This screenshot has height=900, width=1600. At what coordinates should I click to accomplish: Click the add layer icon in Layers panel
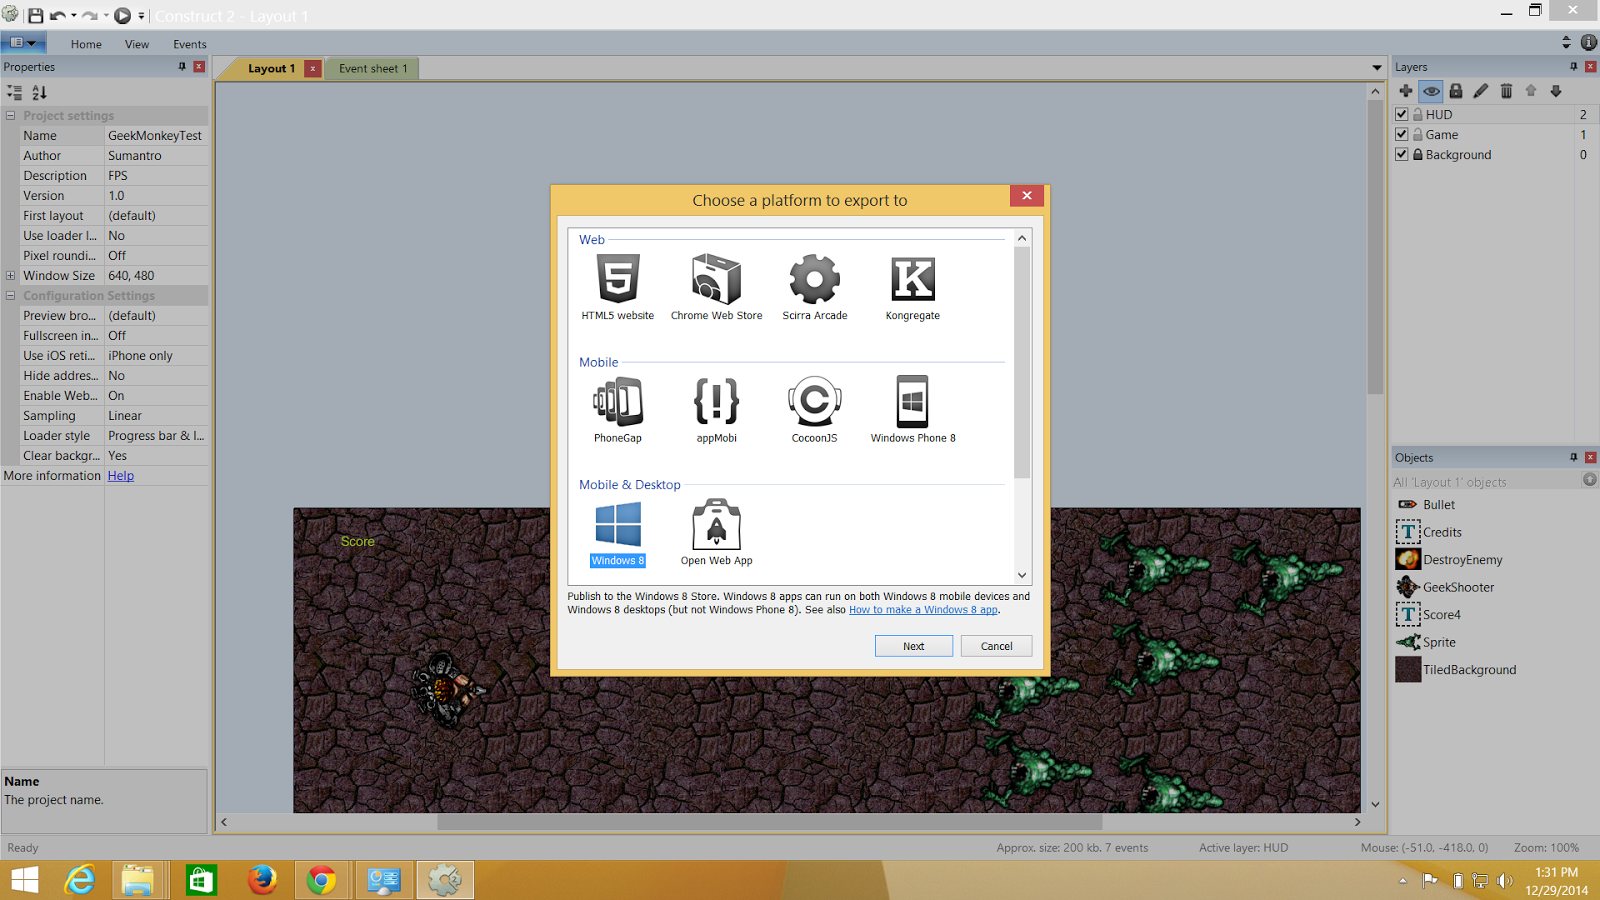tap(1406, 91)
